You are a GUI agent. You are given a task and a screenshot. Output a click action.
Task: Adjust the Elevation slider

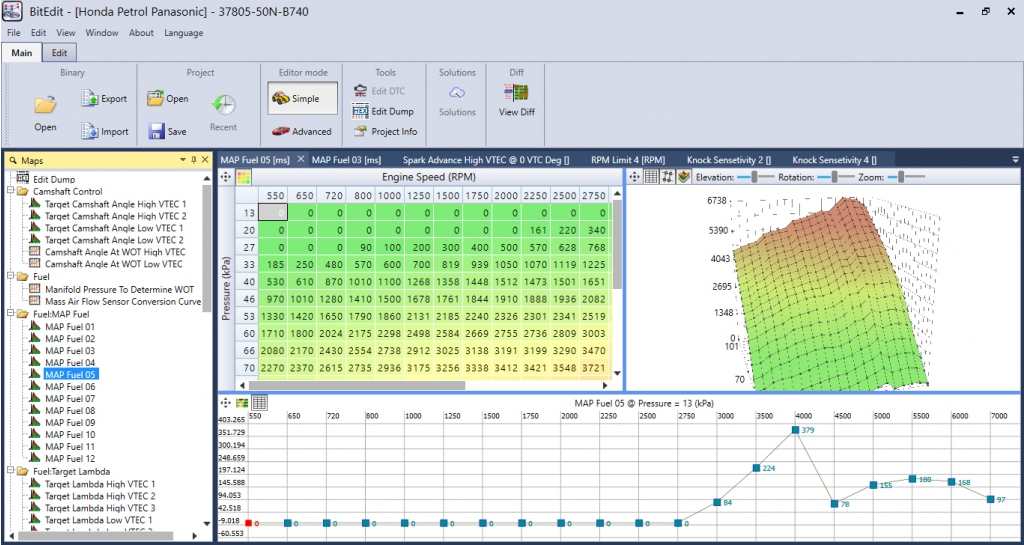click(x=756, y=177)
